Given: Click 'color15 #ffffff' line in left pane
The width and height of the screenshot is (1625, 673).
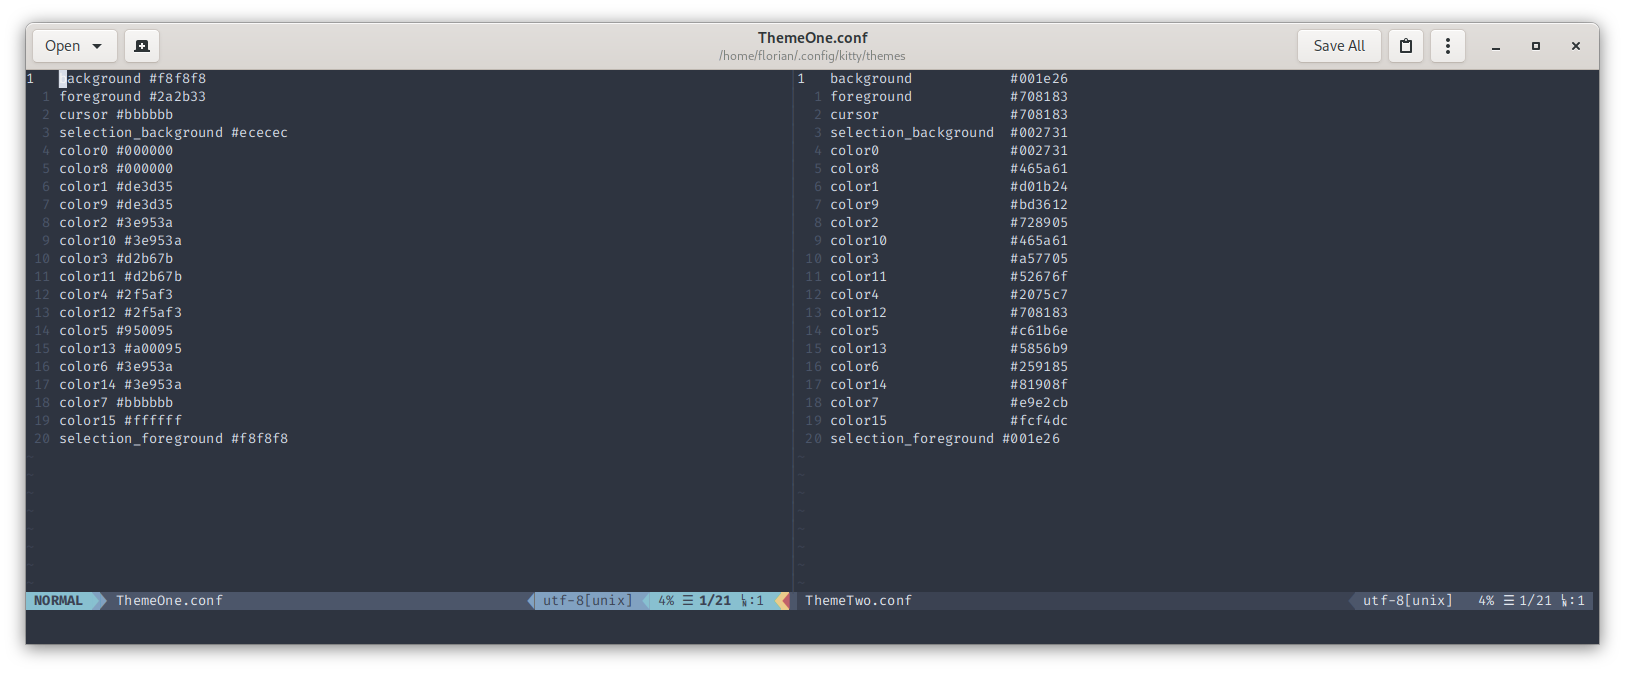Looking at the screenshot, I should pos(120,421).
